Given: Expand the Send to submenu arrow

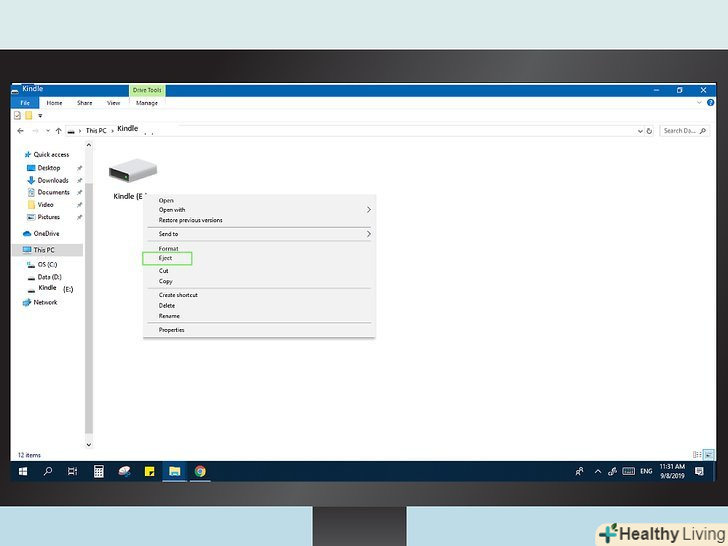Looking at the screenshot, I should pyautogui.click(x=369, y=234).
